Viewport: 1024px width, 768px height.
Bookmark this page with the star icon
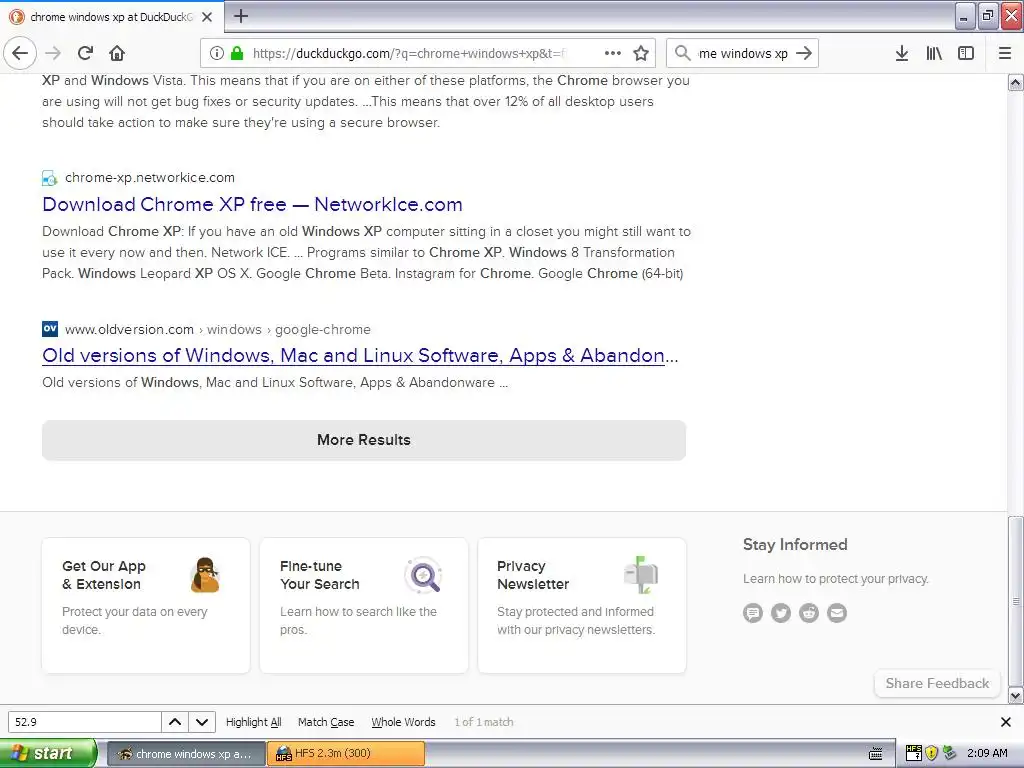click(641, 54)
